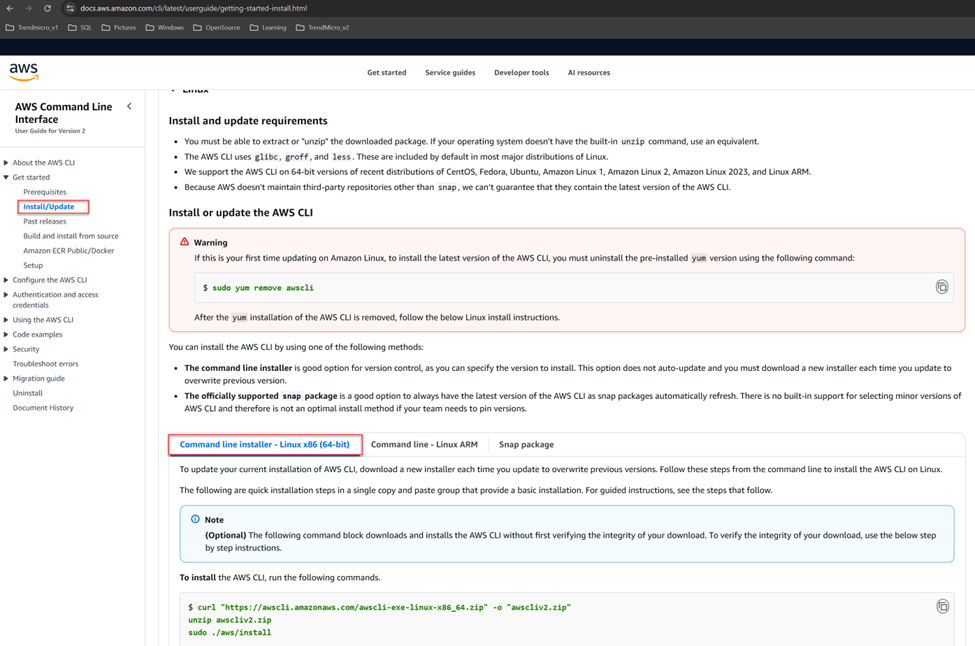The height and width of the screenshot is (646, 975).
Task: Open the Past releases link
Action: (45, 221)
